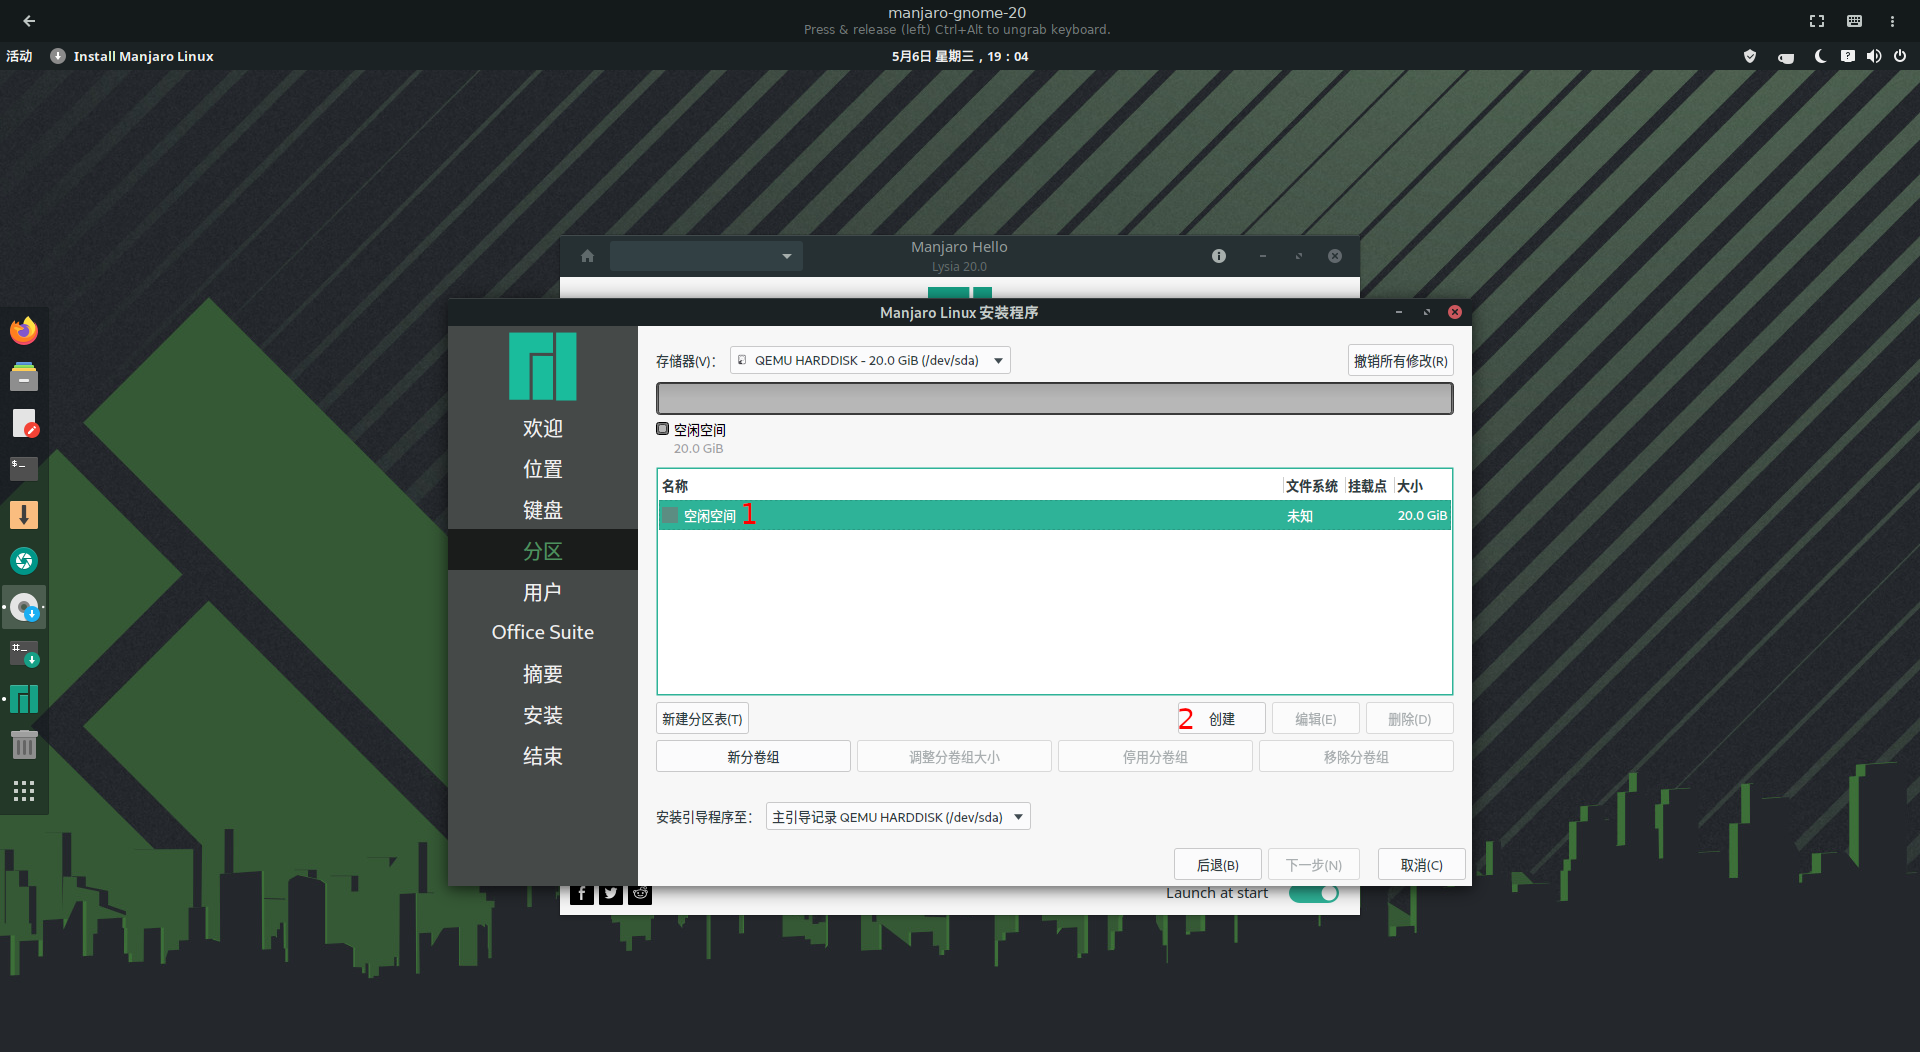Open Firefox from the dock
Image resolution: width=1920 pixels, height=1052 pixels.
coord(24,330)
